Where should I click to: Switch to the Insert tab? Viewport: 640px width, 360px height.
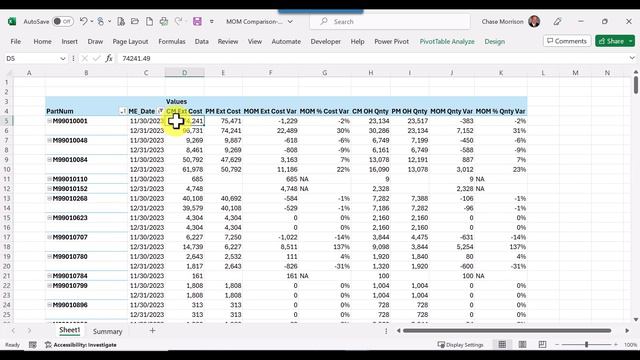[69, 41]
